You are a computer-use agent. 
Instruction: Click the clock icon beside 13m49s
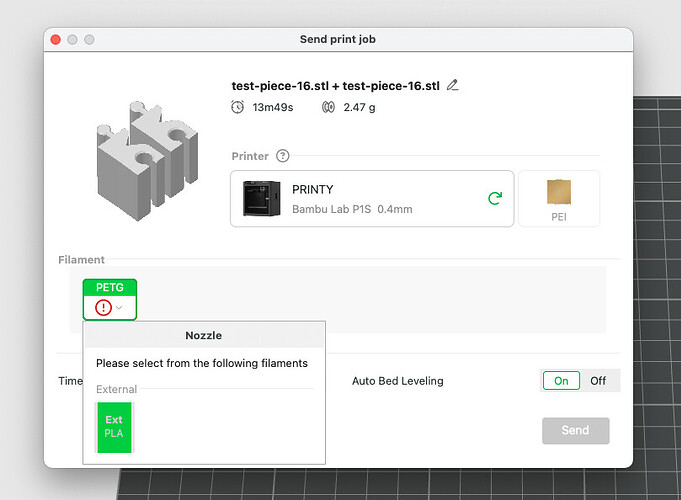pos(238,107)
